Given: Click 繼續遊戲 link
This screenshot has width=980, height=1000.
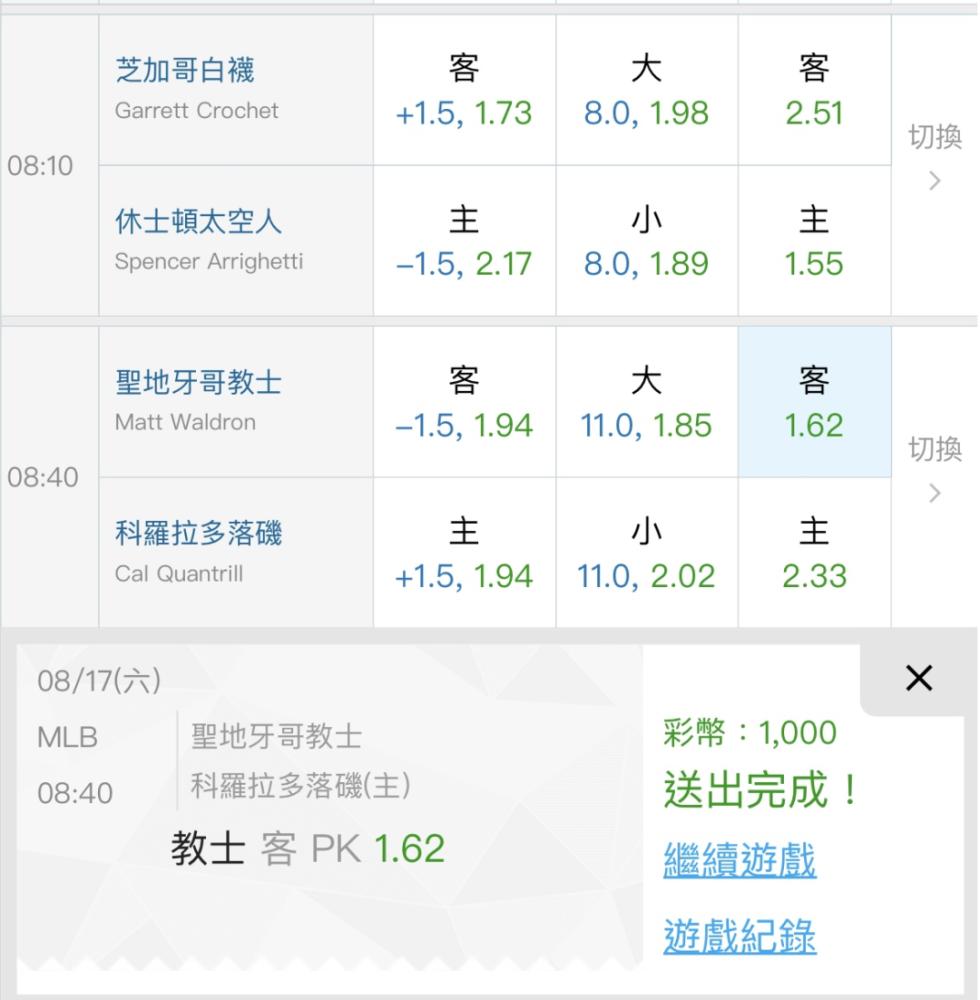Looking at the screenshot, I should (x=739, y=861).
